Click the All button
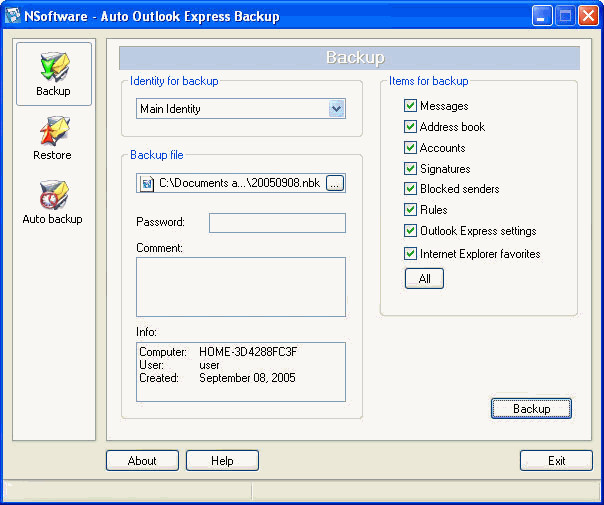604x505 pixels. 424,279
